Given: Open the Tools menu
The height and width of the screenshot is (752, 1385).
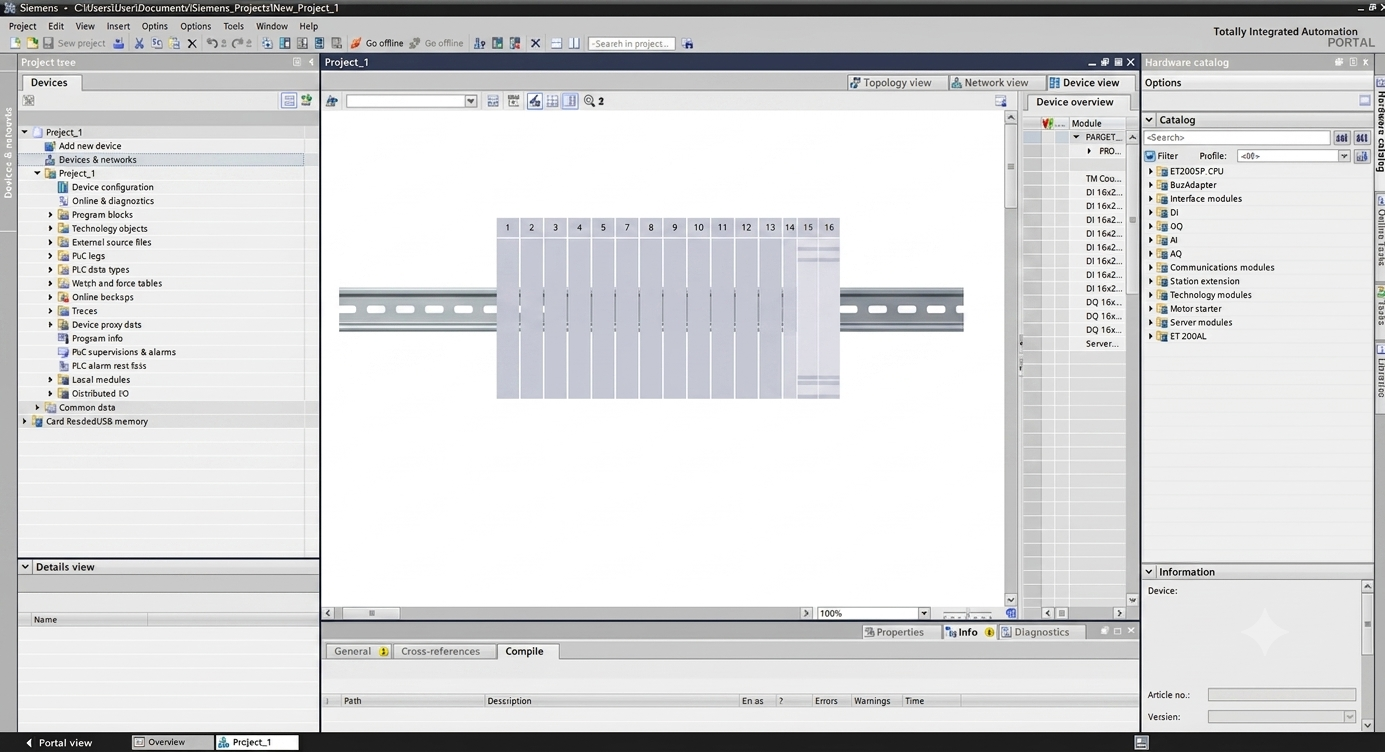Looking at the screenshot, I should click(233, 26).
